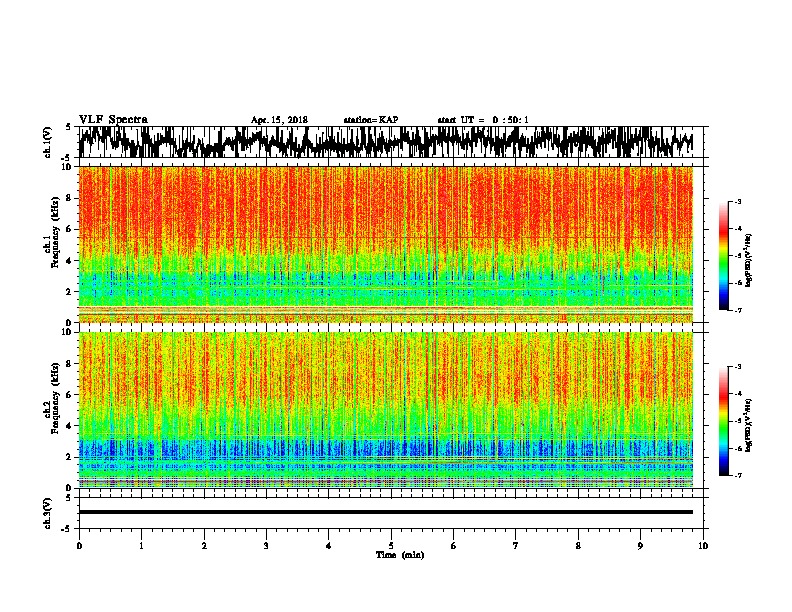Click the "10" frequency tick of the ch.1 spectrogram

coord(67,167)
